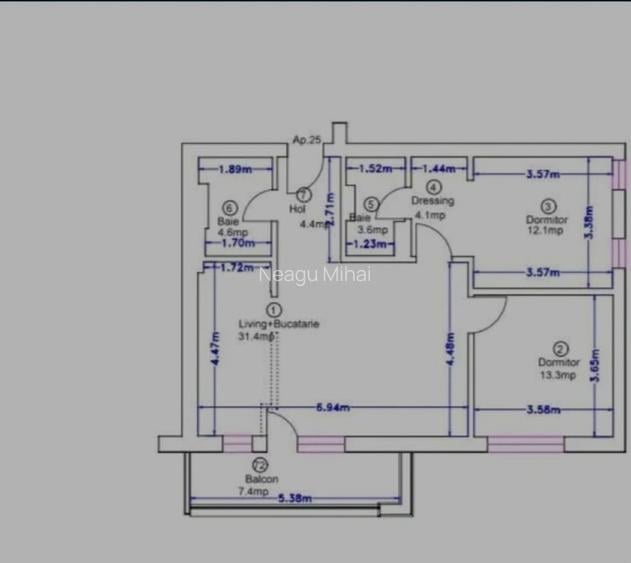Select the vertical "3.38m" dimension text
The image size is (631, 563).
[589, 222]
